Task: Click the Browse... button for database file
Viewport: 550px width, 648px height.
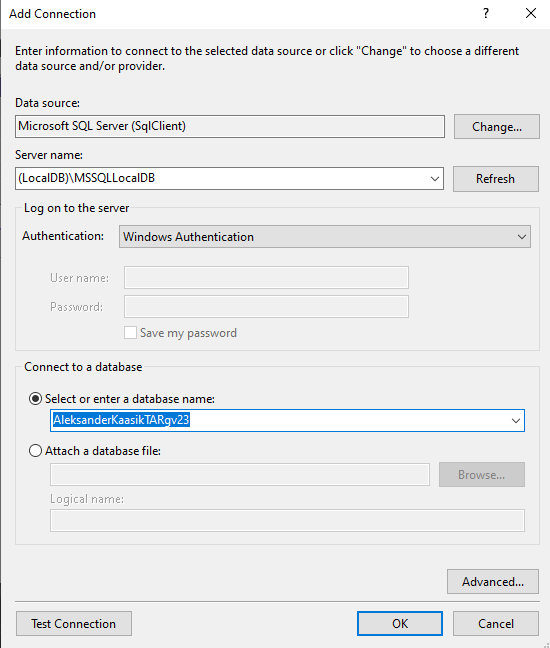Action: [x=482, y=474]
